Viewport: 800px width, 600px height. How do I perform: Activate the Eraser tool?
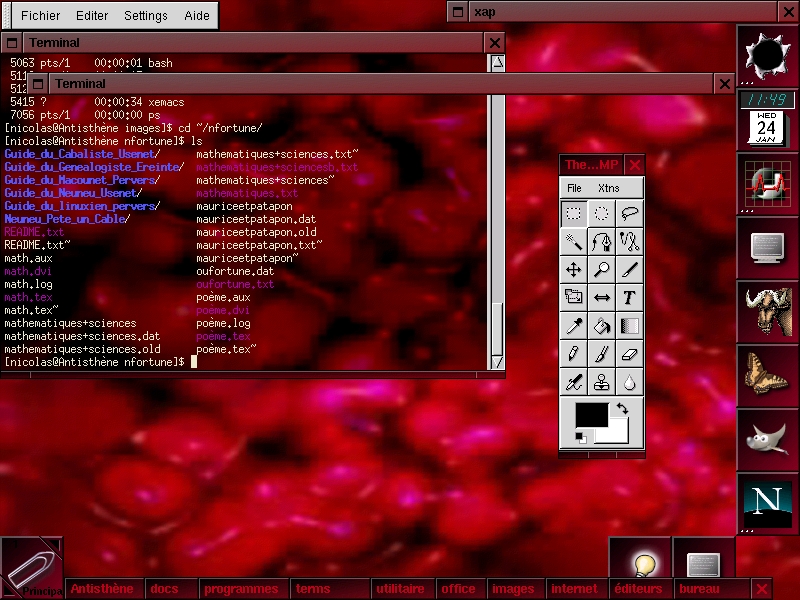coord(629,353)
